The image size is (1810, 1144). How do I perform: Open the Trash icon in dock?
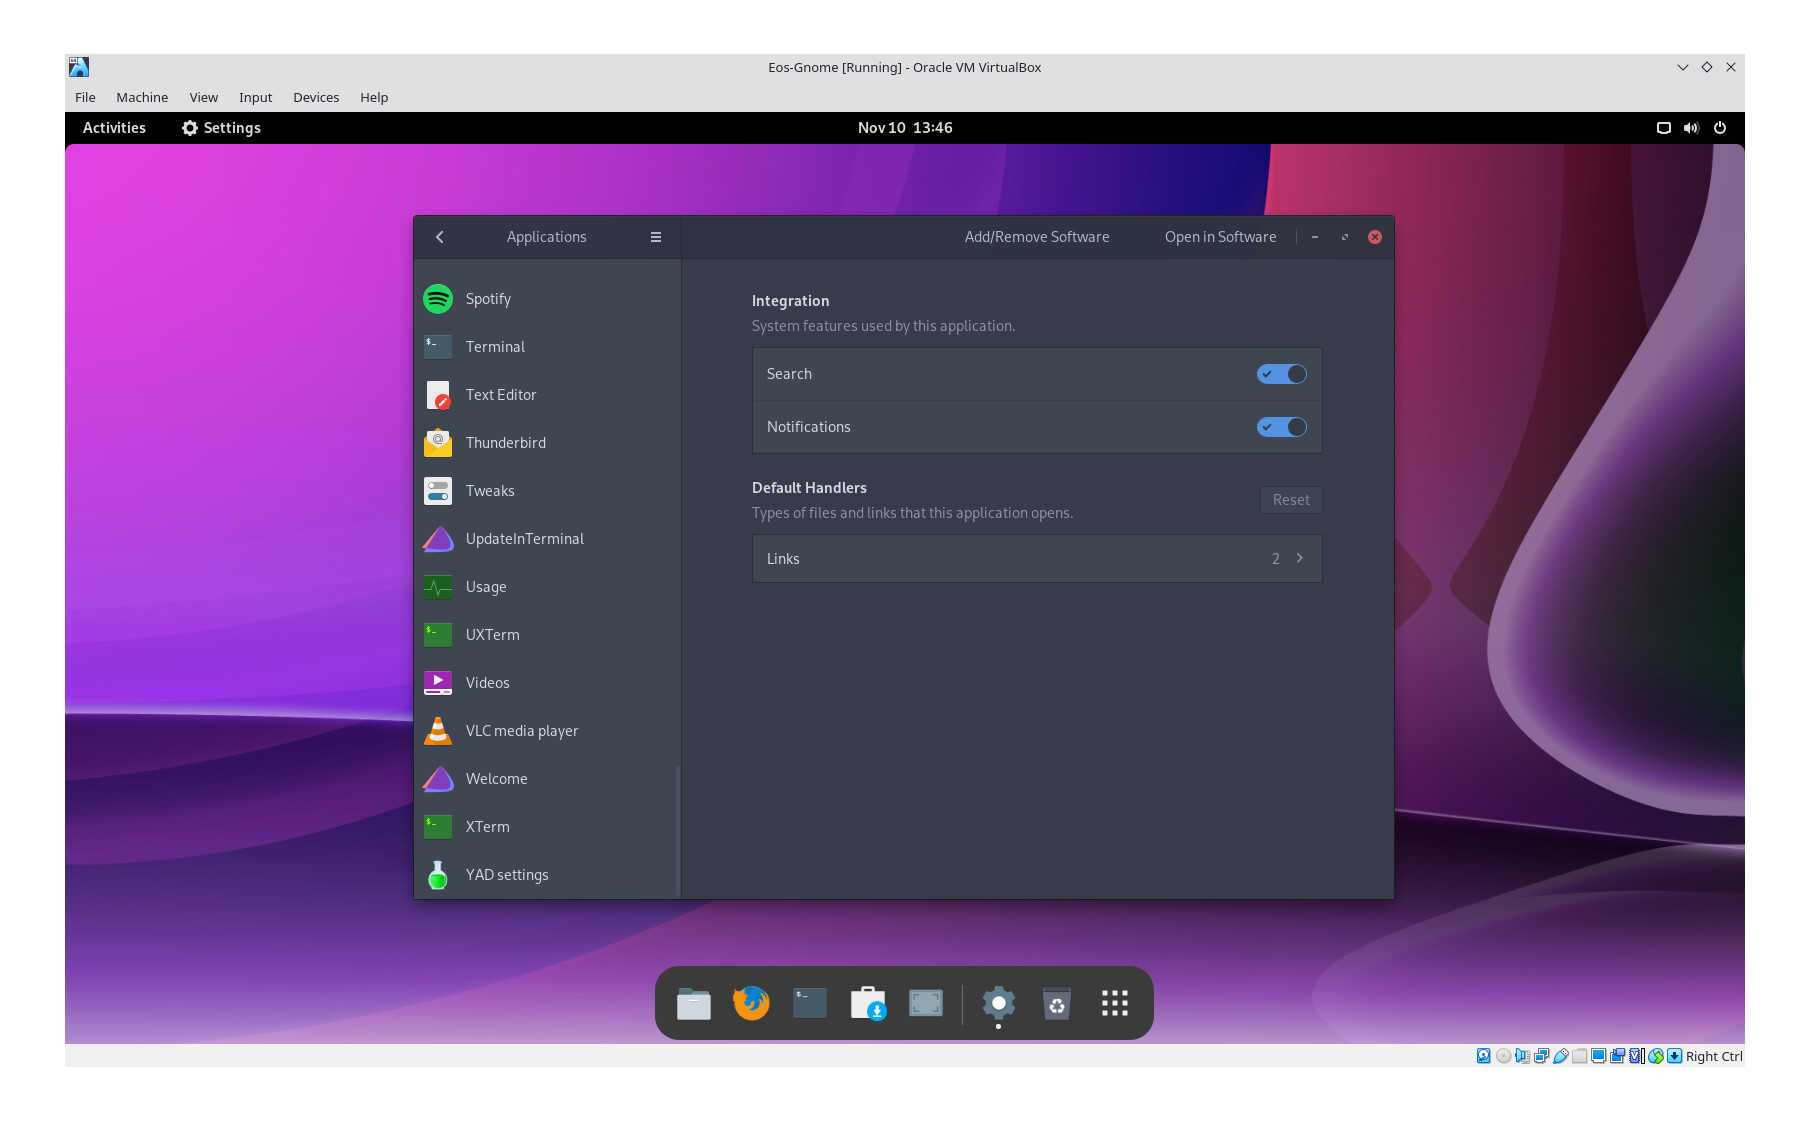pyautogui.click(x=1057, y=1003)
